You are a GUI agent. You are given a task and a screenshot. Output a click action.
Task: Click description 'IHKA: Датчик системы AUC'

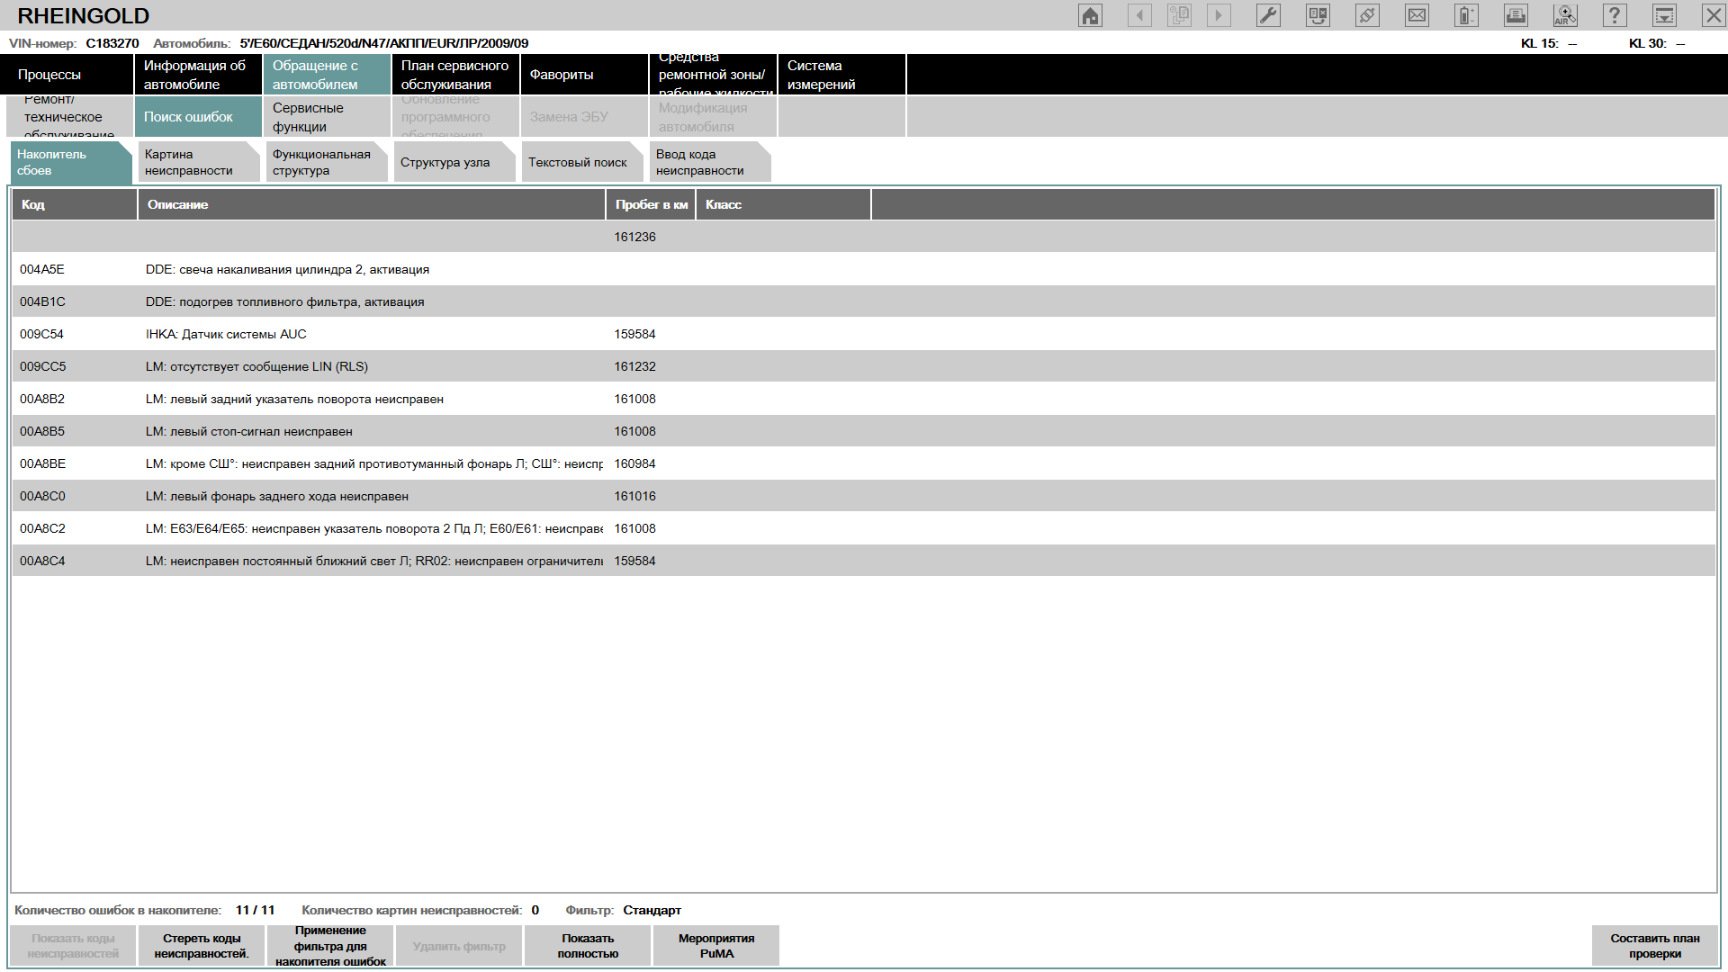[226, 334]
